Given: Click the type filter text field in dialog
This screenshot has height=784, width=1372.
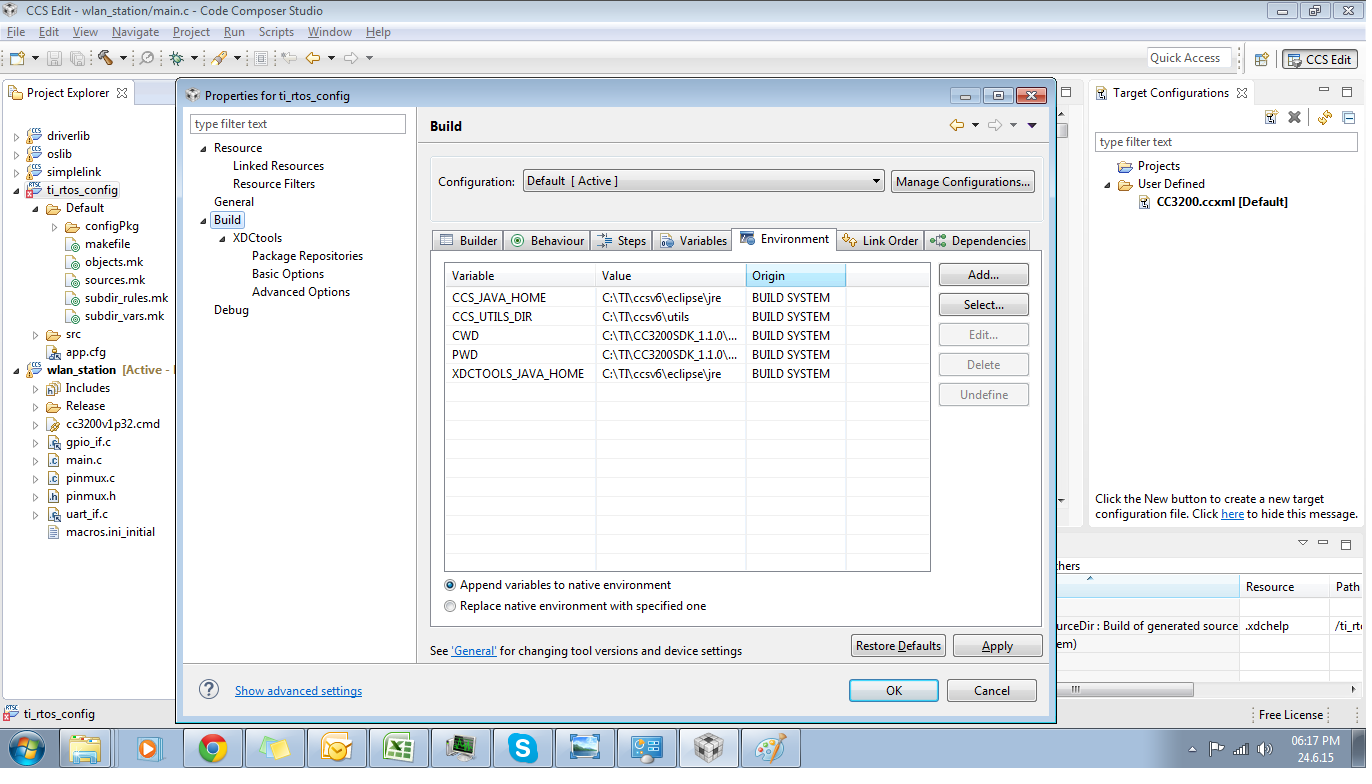Looking at the screenshot, I should [x=298, y=124].
